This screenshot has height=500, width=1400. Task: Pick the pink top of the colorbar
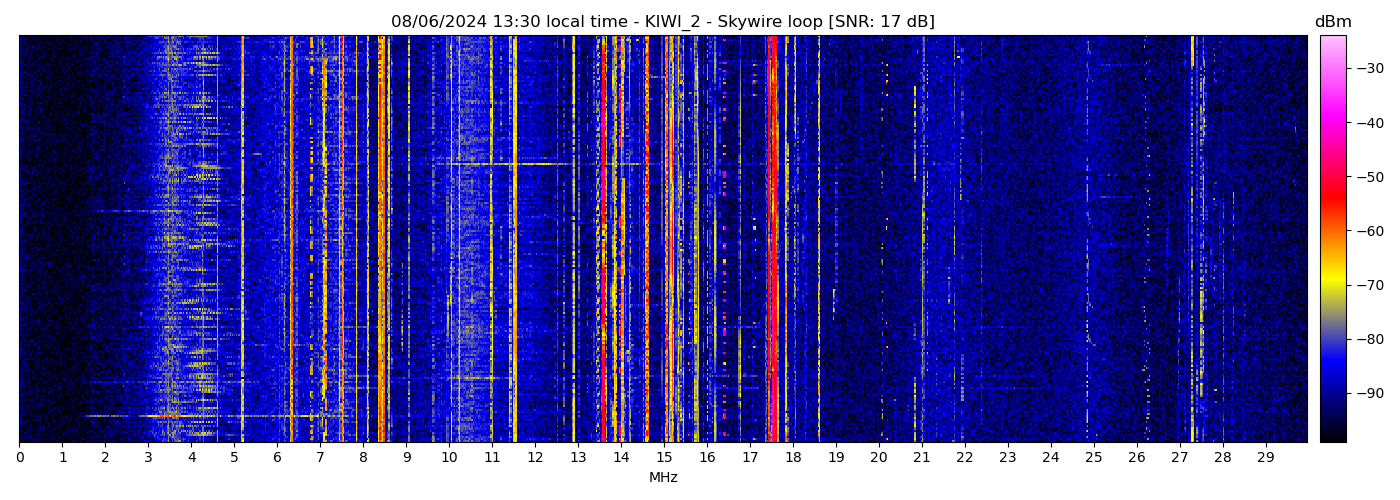click(1332, 45)
